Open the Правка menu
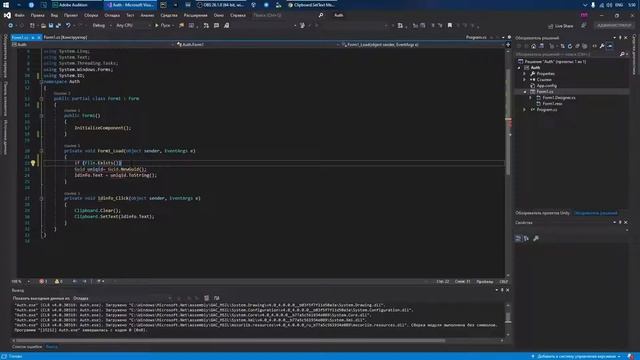Screen dimensions: 640x360 coord(37,15)
